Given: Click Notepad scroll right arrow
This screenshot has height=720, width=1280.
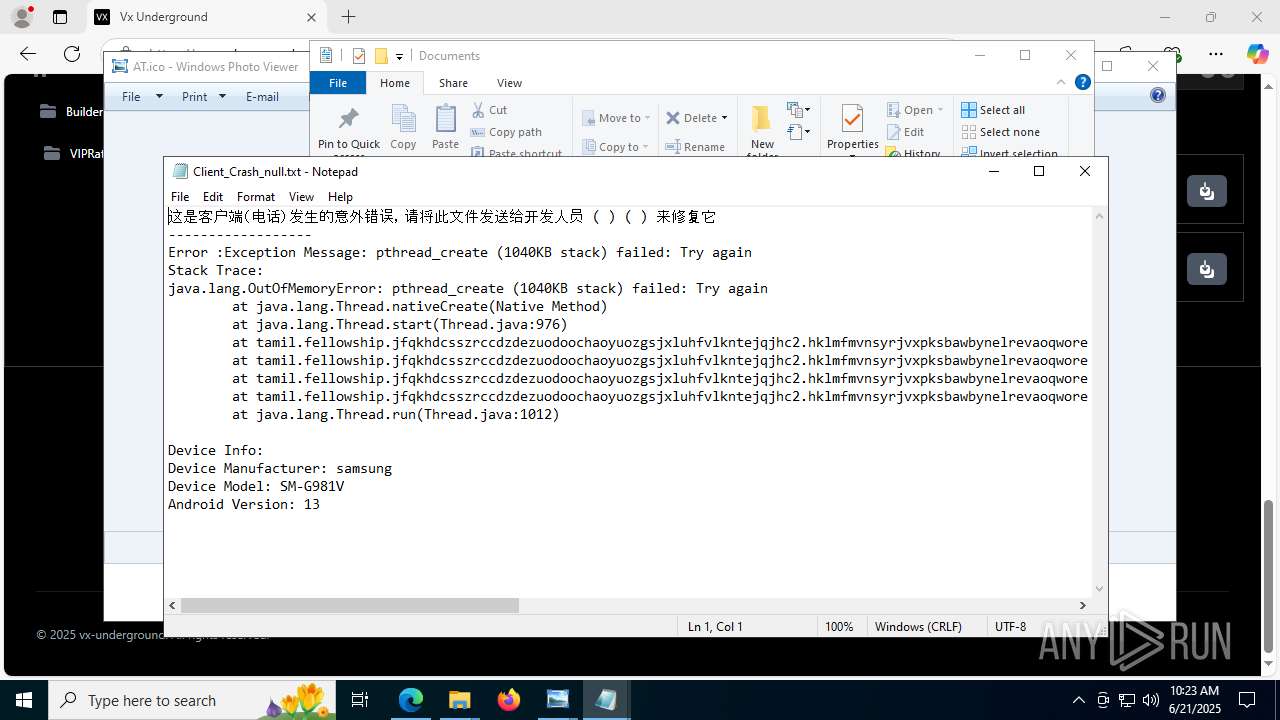Looking at the screenshot, I should pos(1082,605).
